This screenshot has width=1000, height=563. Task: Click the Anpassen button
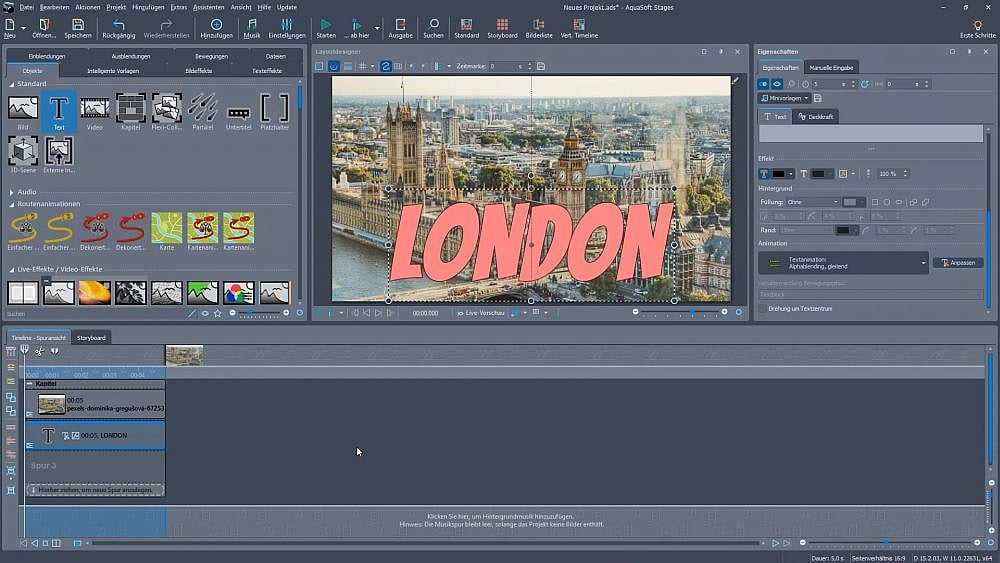click(x=957, y=263)
